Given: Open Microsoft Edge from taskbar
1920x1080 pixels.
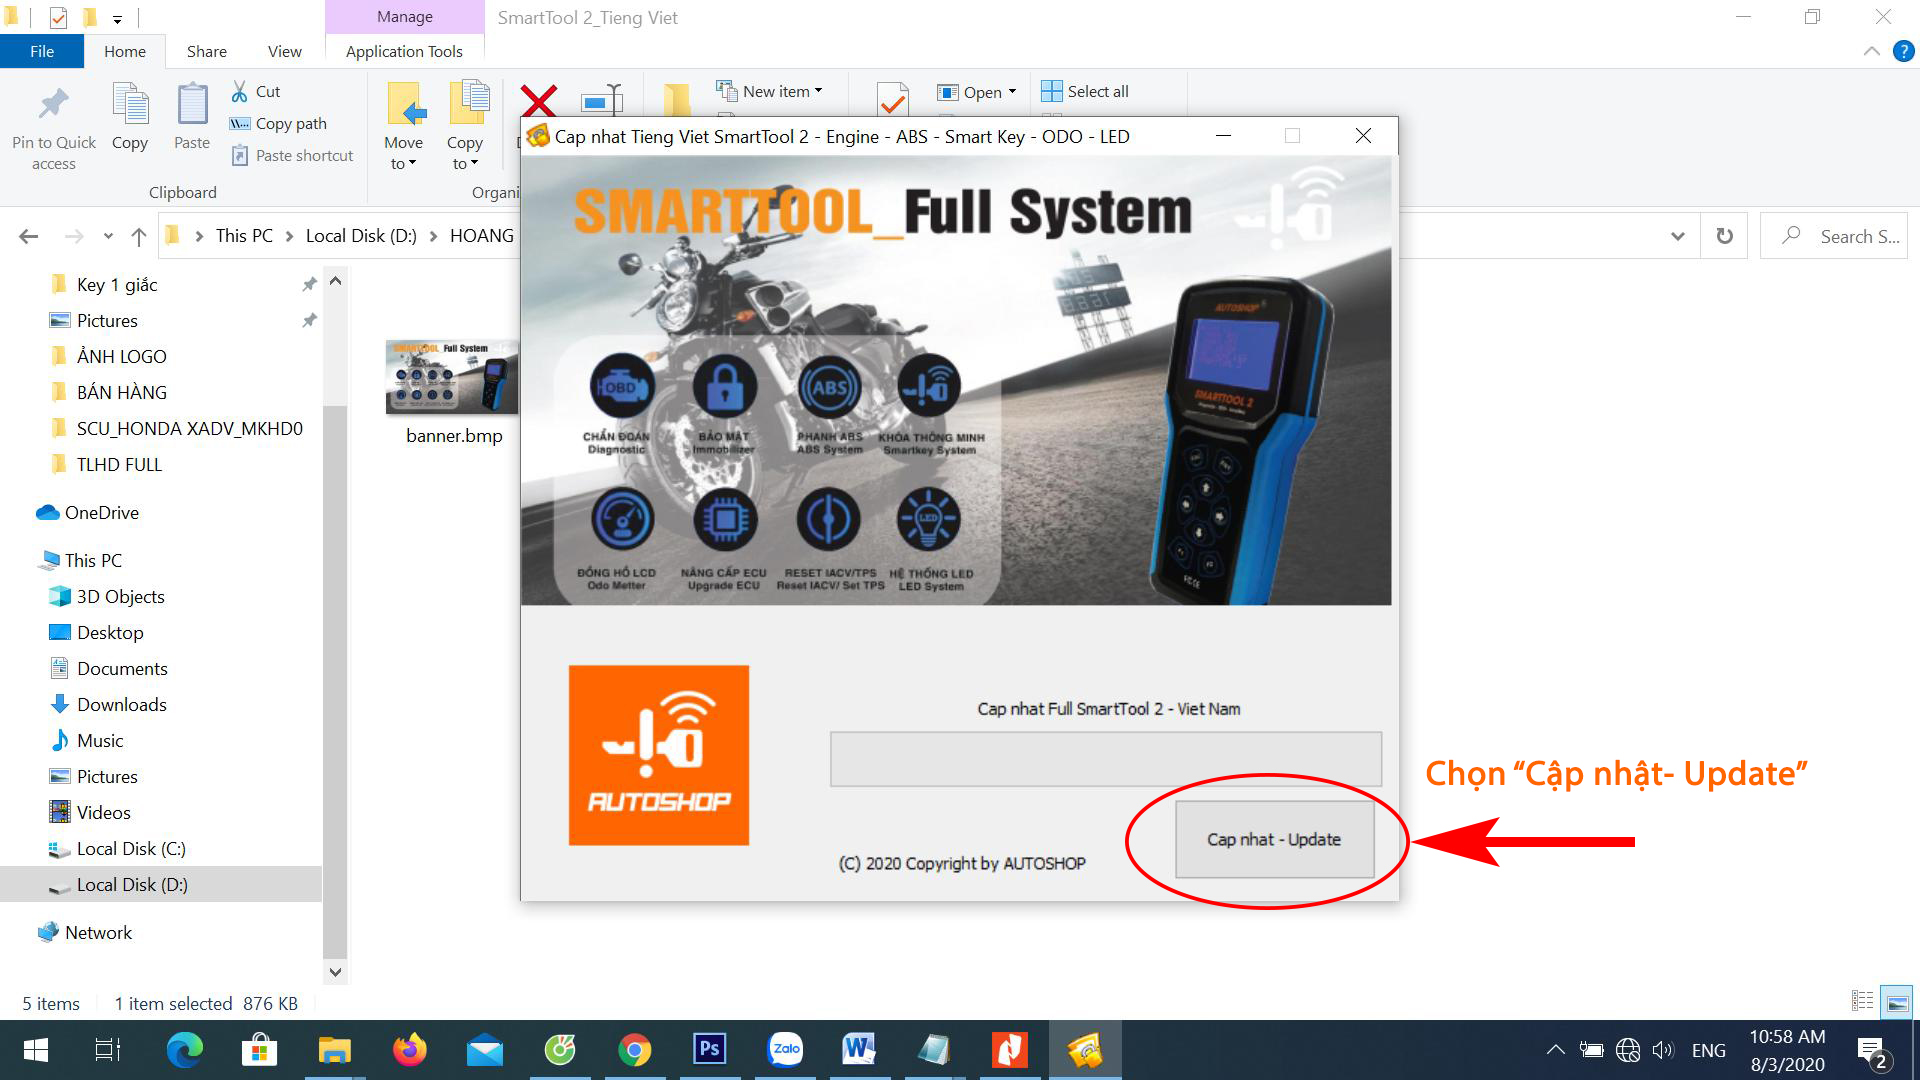Looking at the screenshot, I should coord(185,1050).
